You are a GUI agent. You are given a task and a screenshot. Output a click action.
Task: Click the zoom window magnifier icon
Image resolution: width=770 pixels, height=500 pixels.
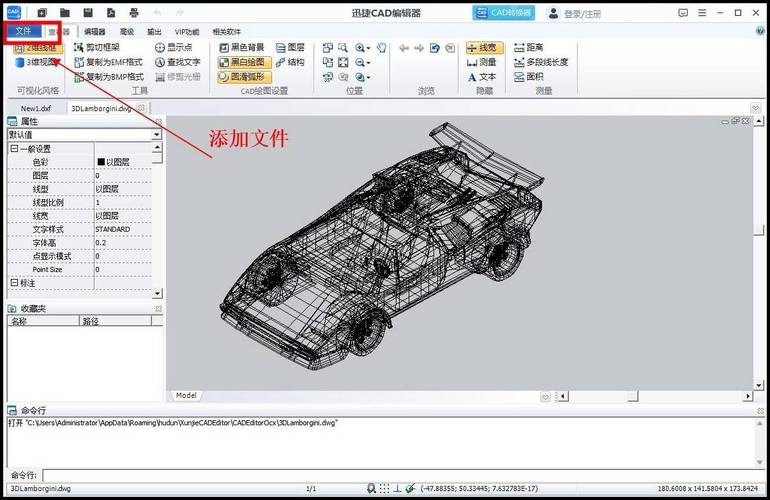343,48
